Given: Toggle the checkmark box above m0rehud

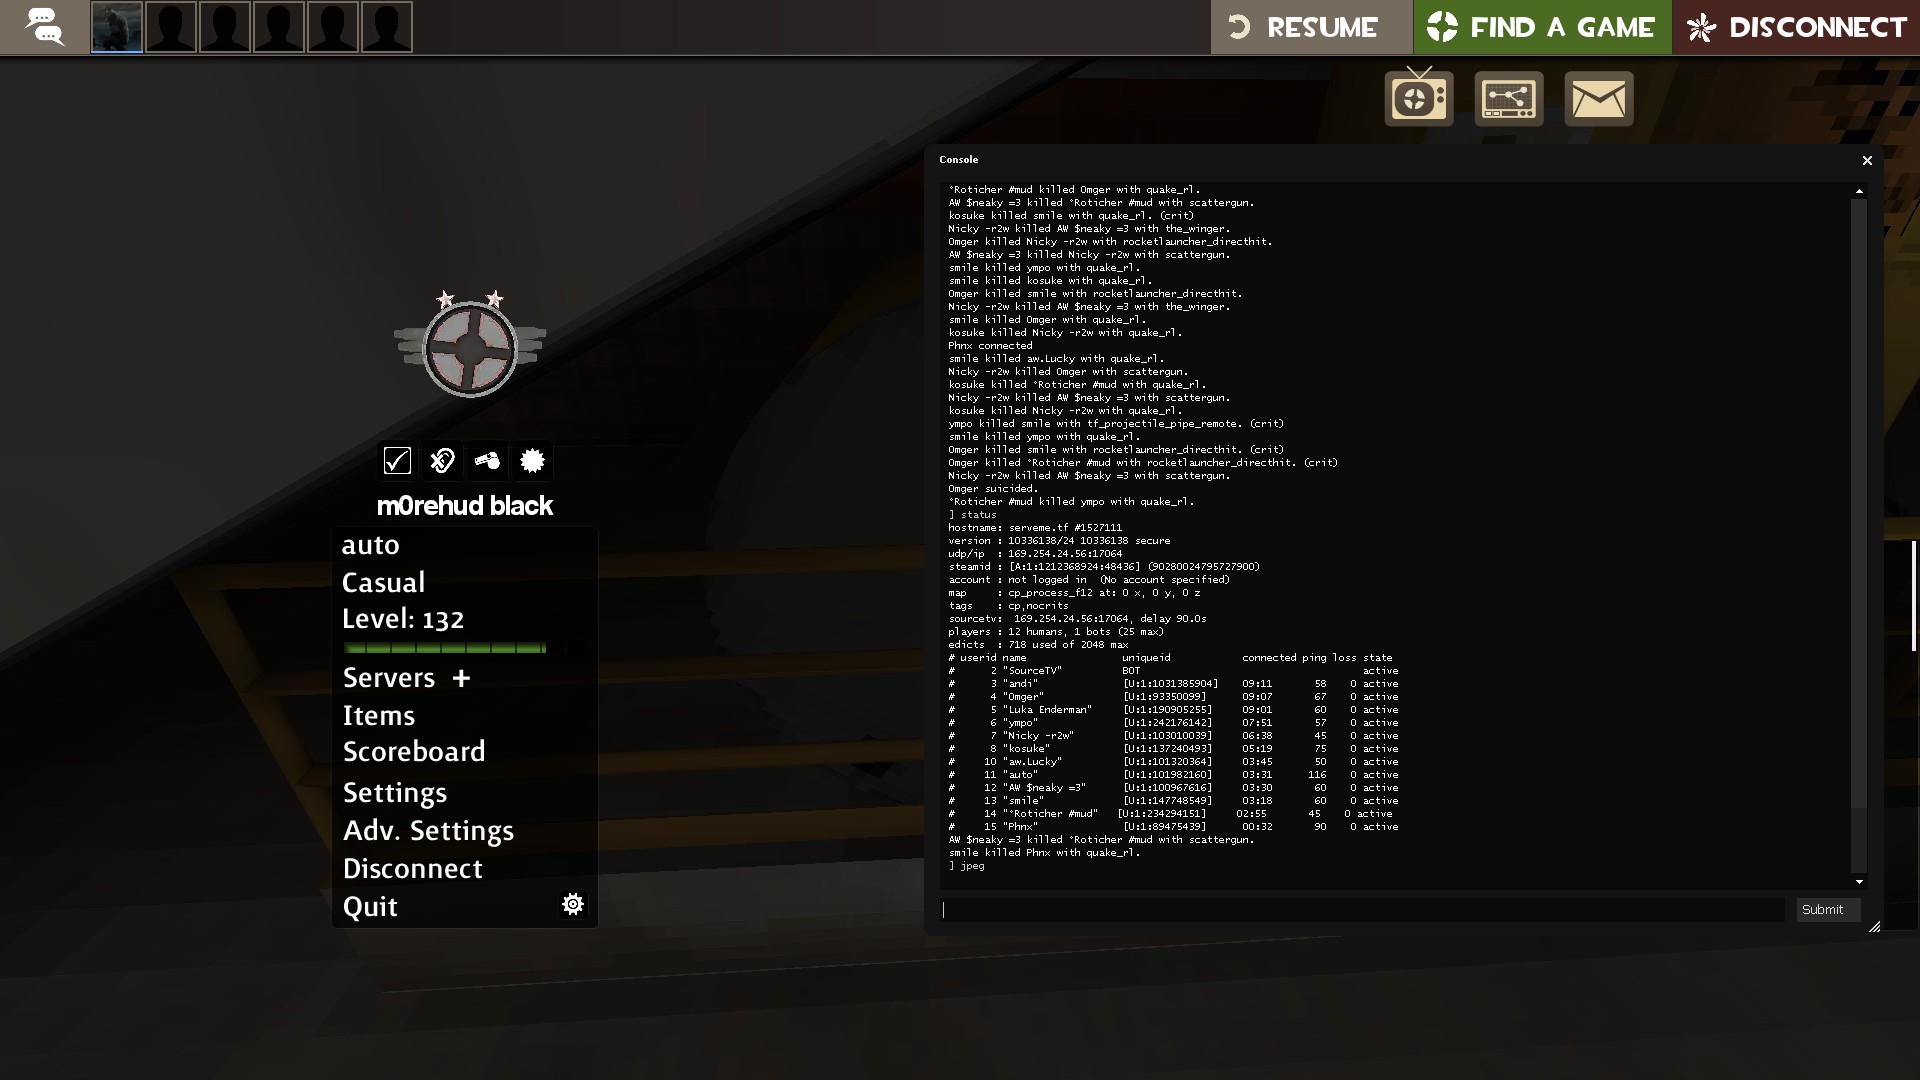Looking at the screenshot, I should tap(397, 460).
